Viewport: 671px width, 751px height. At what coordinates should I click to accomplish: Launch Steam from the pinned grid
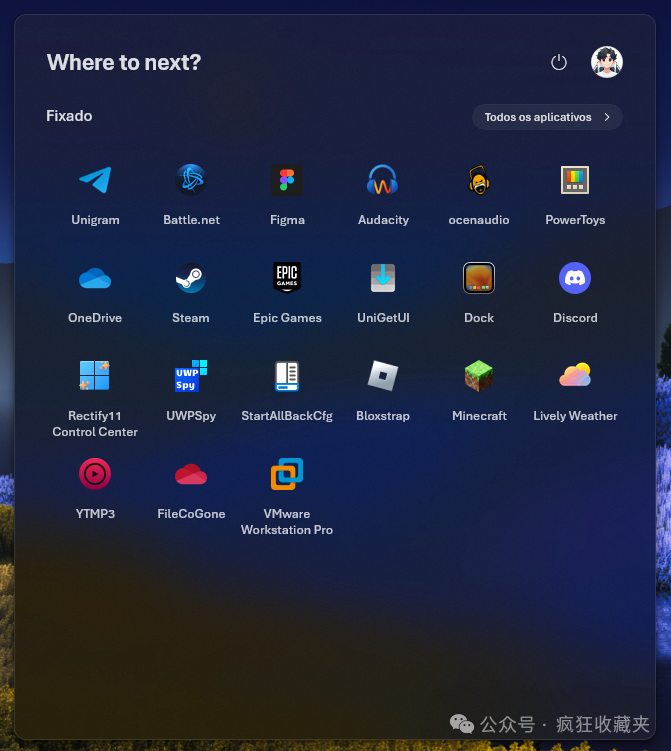(x=191, y=278)
